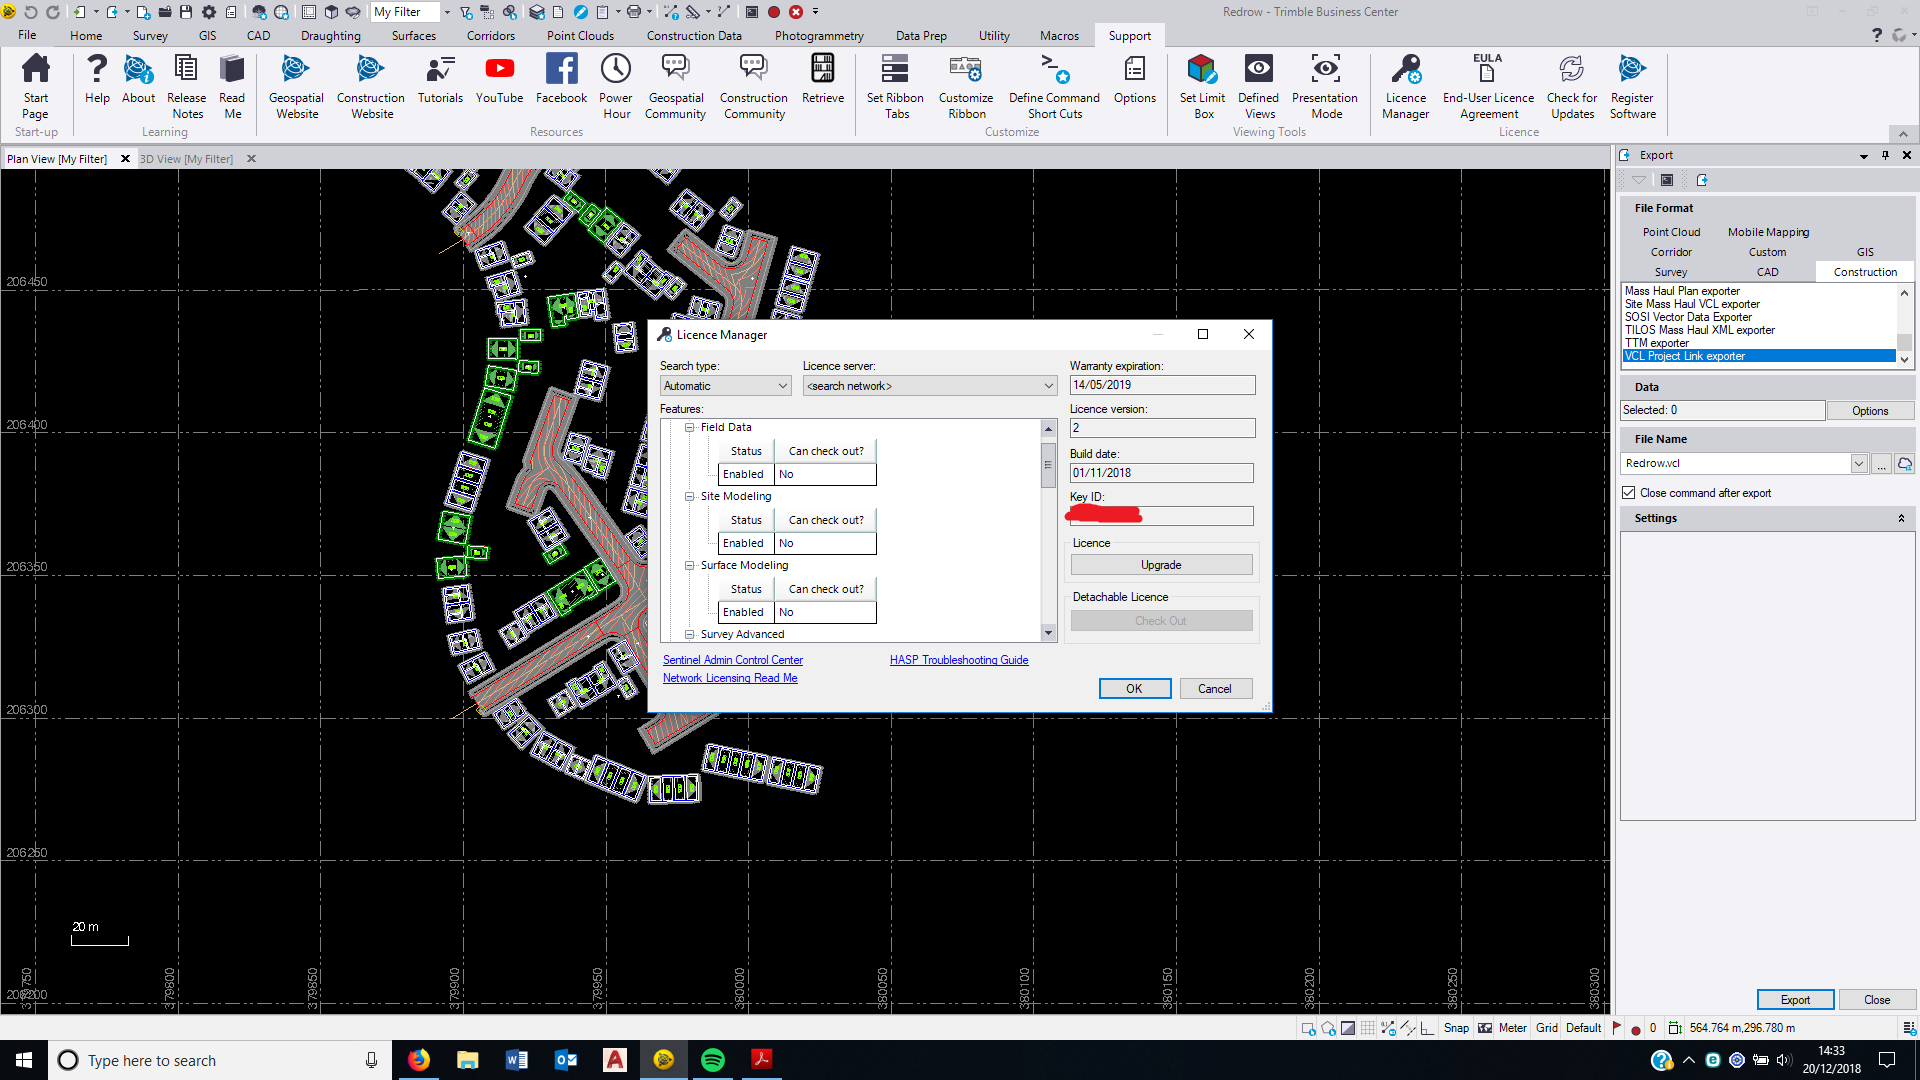The image size is (1920, 1080).
Task: Toggle Grid in the status bar
Action: [x=1546, y=1027]
